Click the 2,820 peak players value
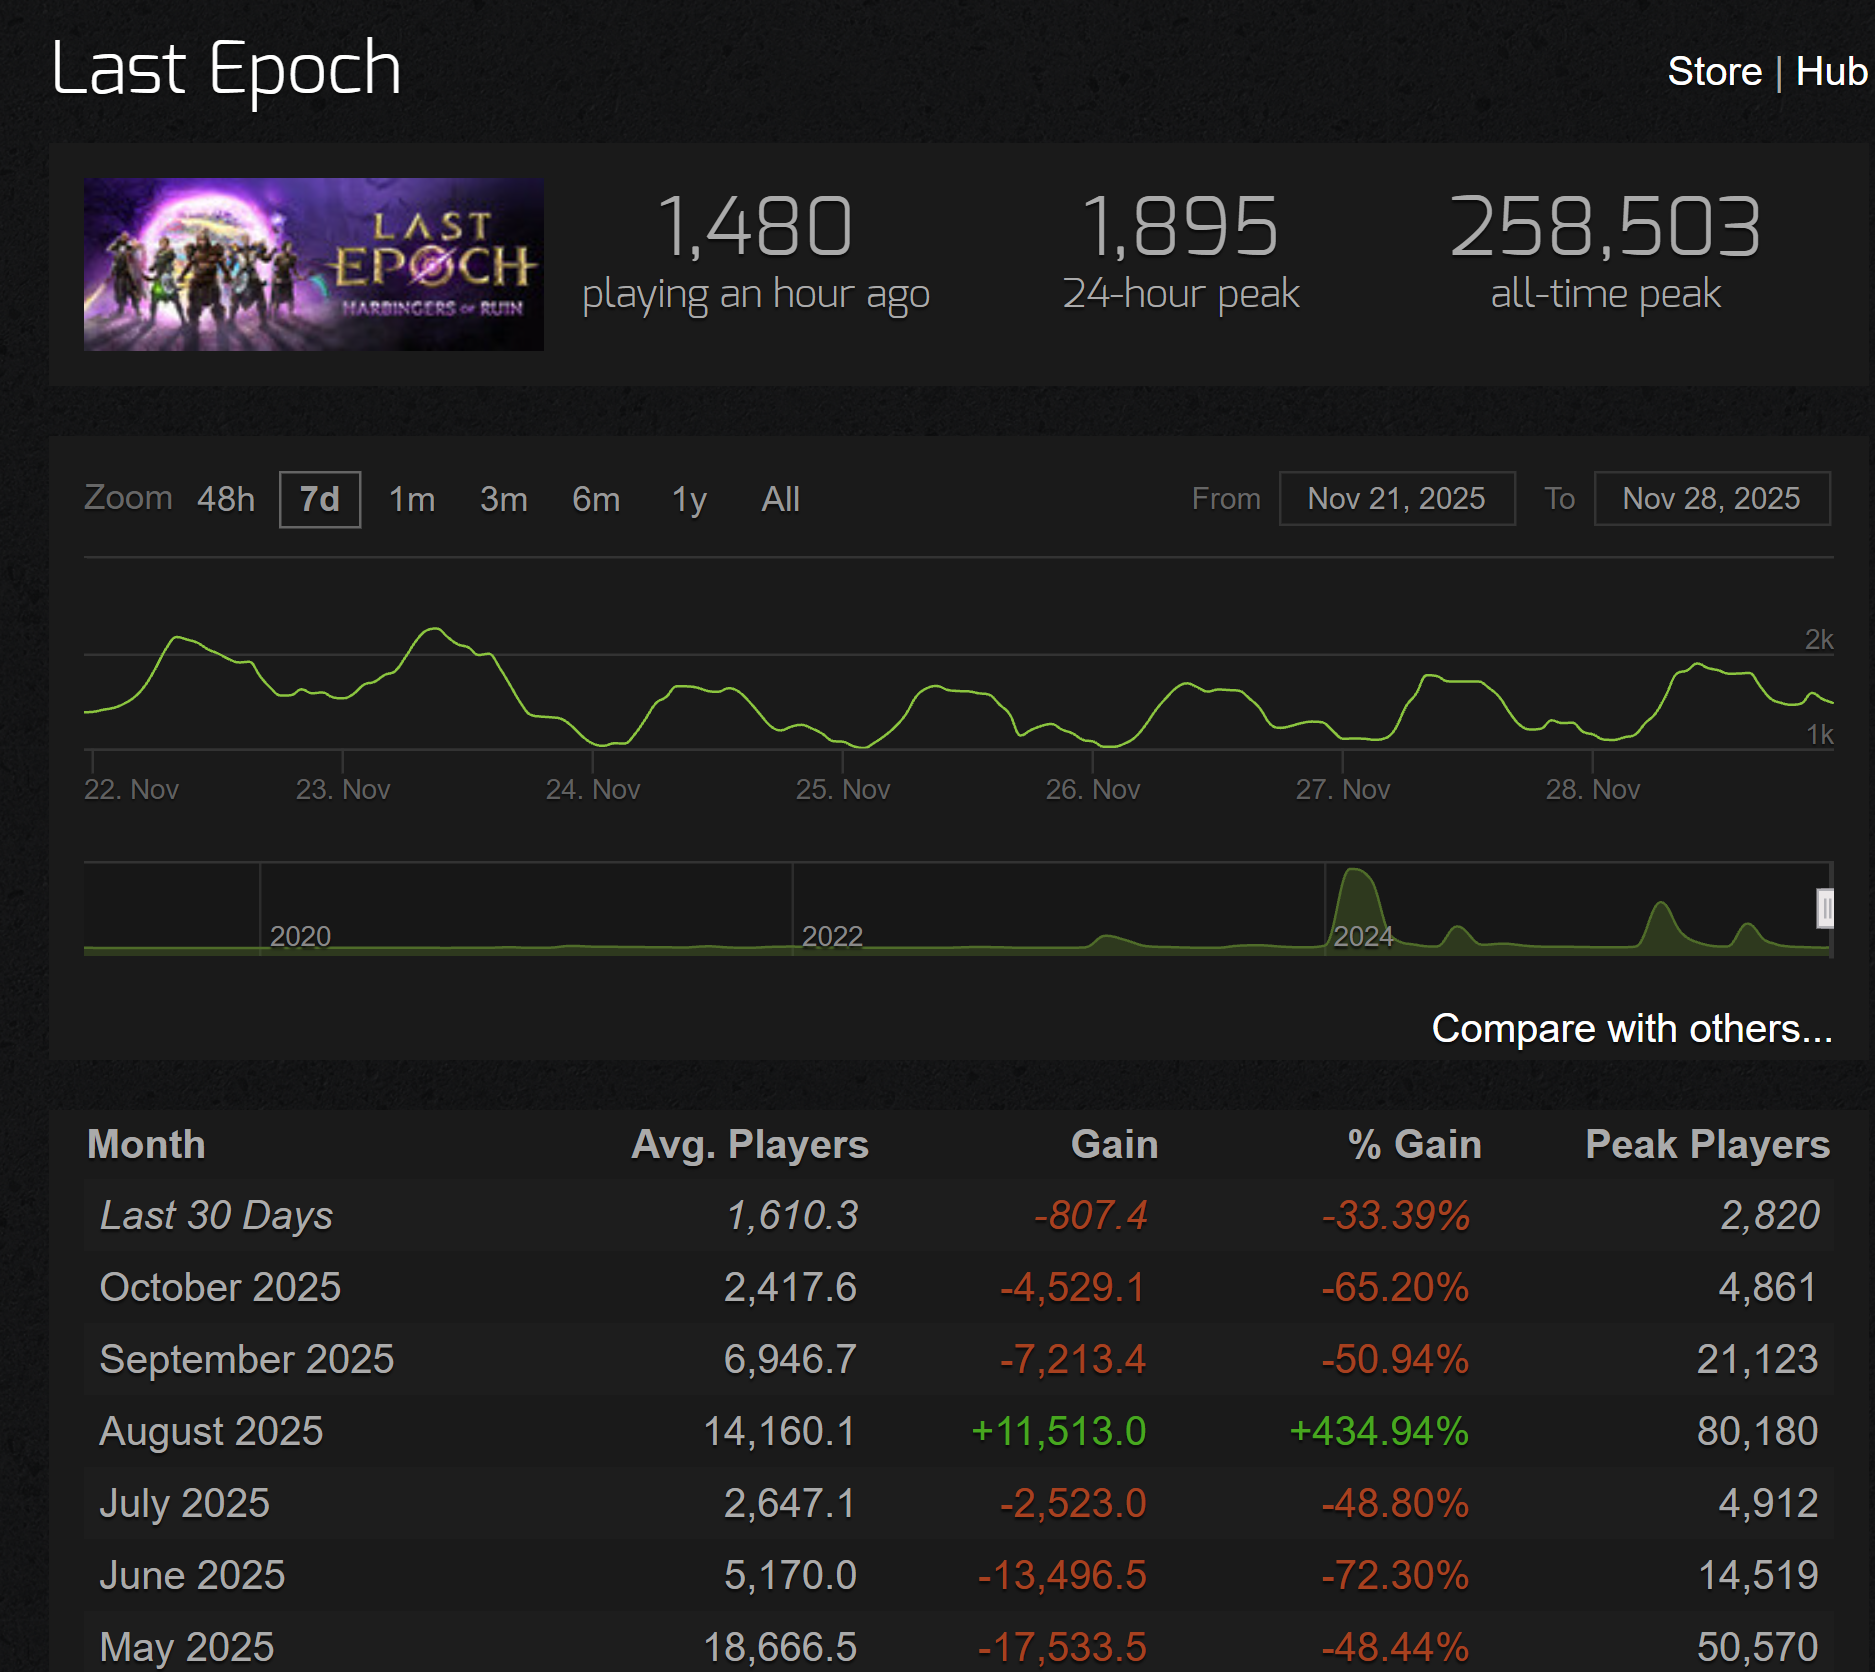This screenshot has height=1672, width=1875. pos(1769,1215)
